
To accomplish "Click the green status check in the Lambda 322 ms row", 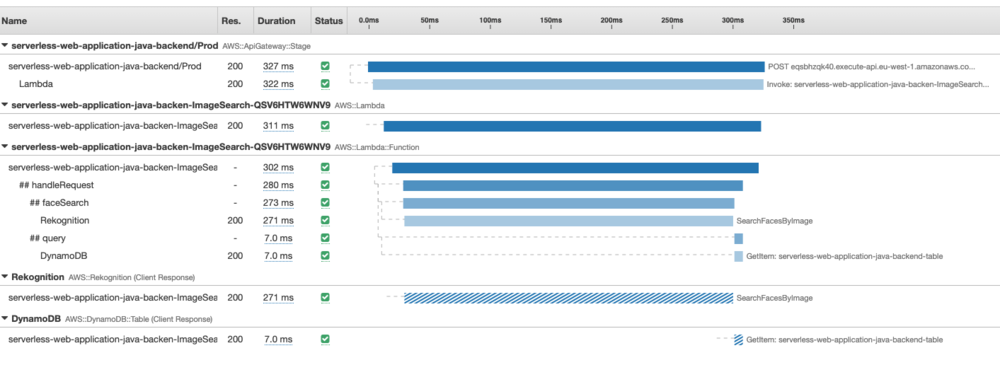I will tap(325, 84).
